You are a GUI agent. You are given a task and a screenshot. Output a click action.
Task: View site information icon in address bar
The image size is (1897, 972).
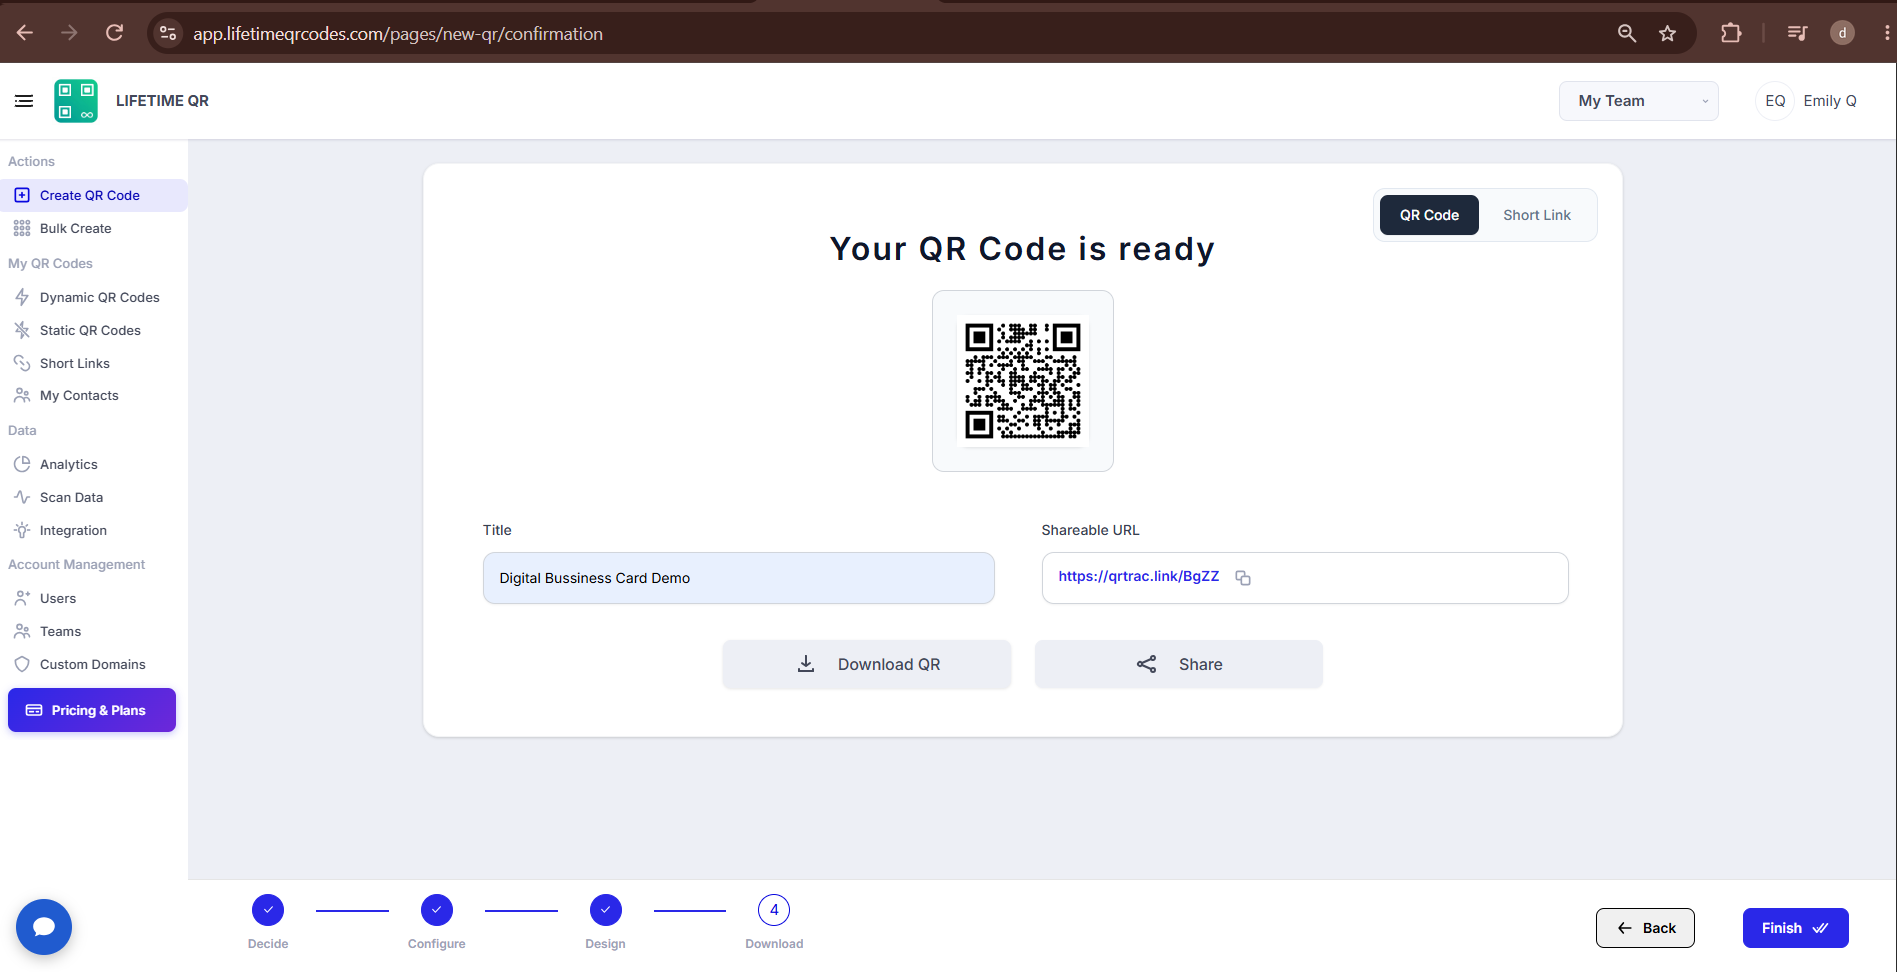point(168,33)
